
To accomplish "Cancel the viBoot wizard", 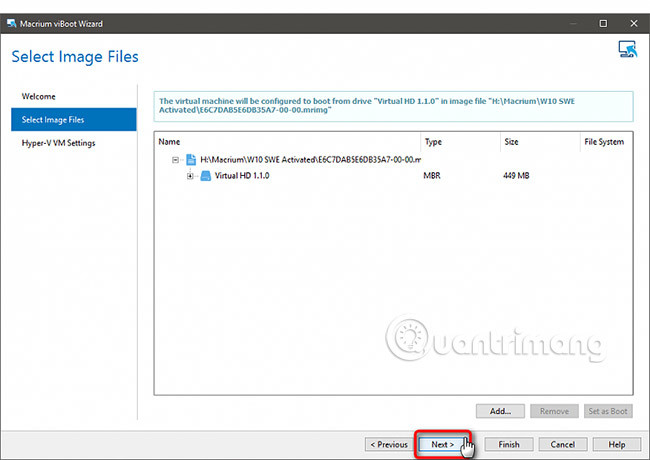I will [563, 444].
